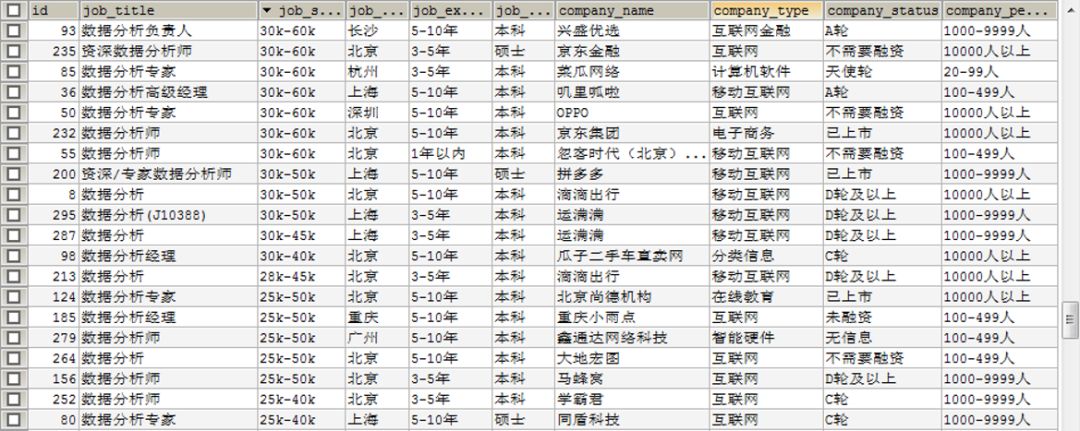The height and width of the screenshot is (431, 1080).
Task: Select the city cell 深圳
Action: click(377, 113)
